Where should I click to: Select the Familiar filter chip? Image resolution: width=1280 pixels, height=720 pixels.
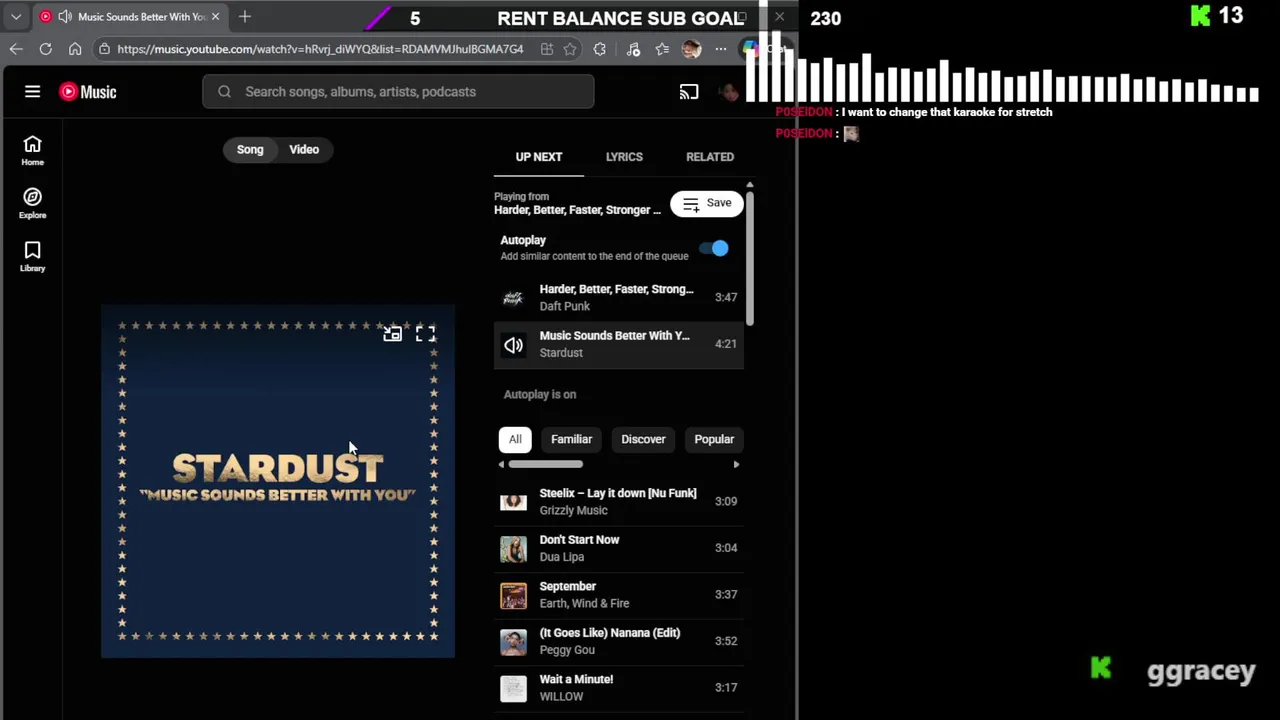click(x=571, y=439)
